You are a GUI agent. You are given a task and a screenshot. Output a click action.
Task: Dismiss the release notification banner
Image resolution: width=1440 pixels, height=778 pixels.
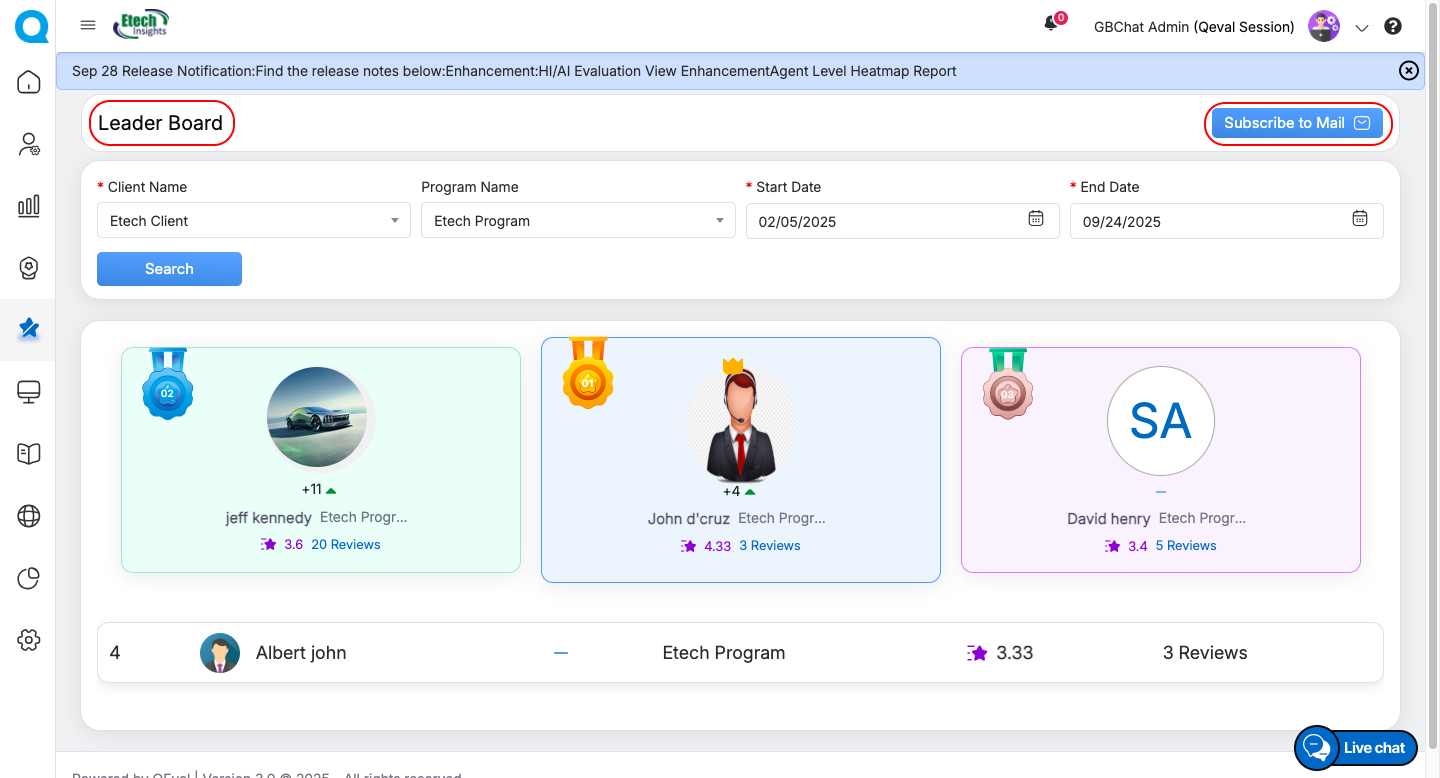point(1408,70)
